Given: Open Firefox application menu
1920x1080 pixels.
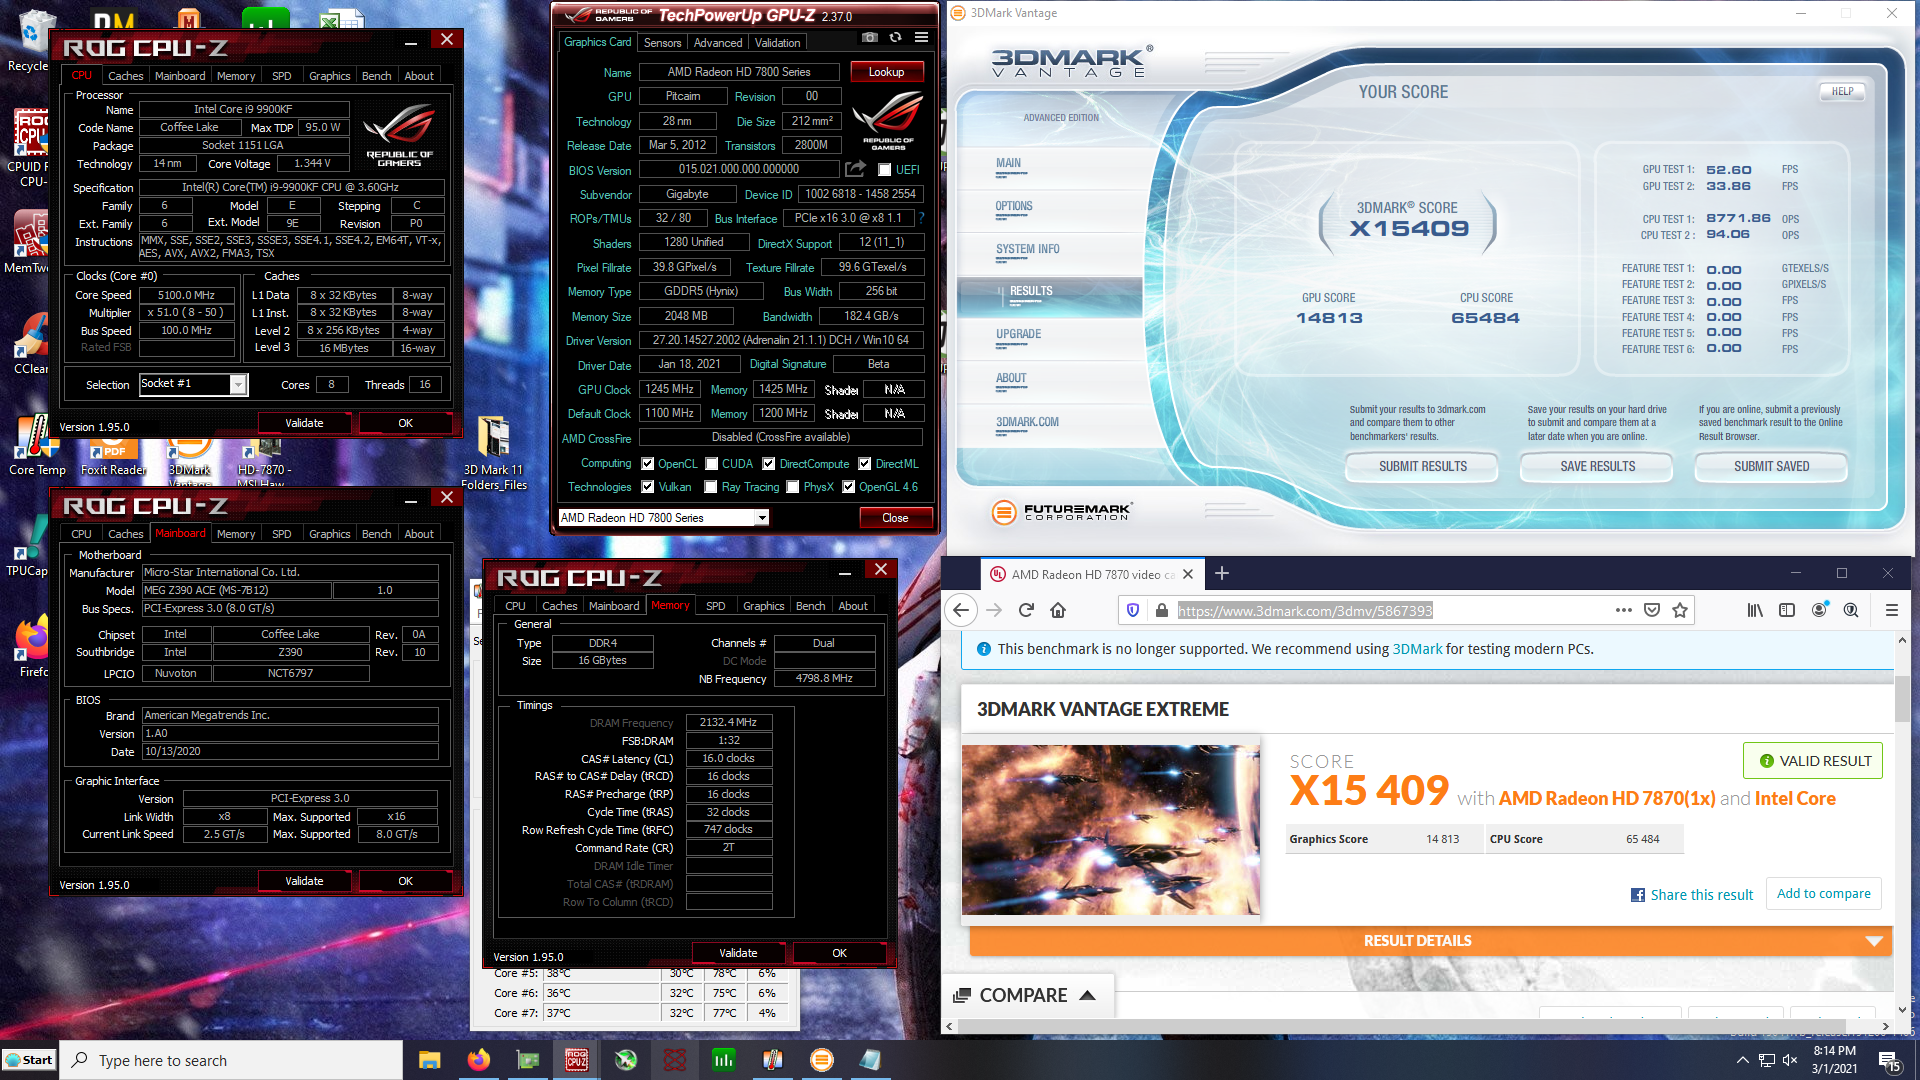Looking at the screenshot, I should (x=1892, y=610).
